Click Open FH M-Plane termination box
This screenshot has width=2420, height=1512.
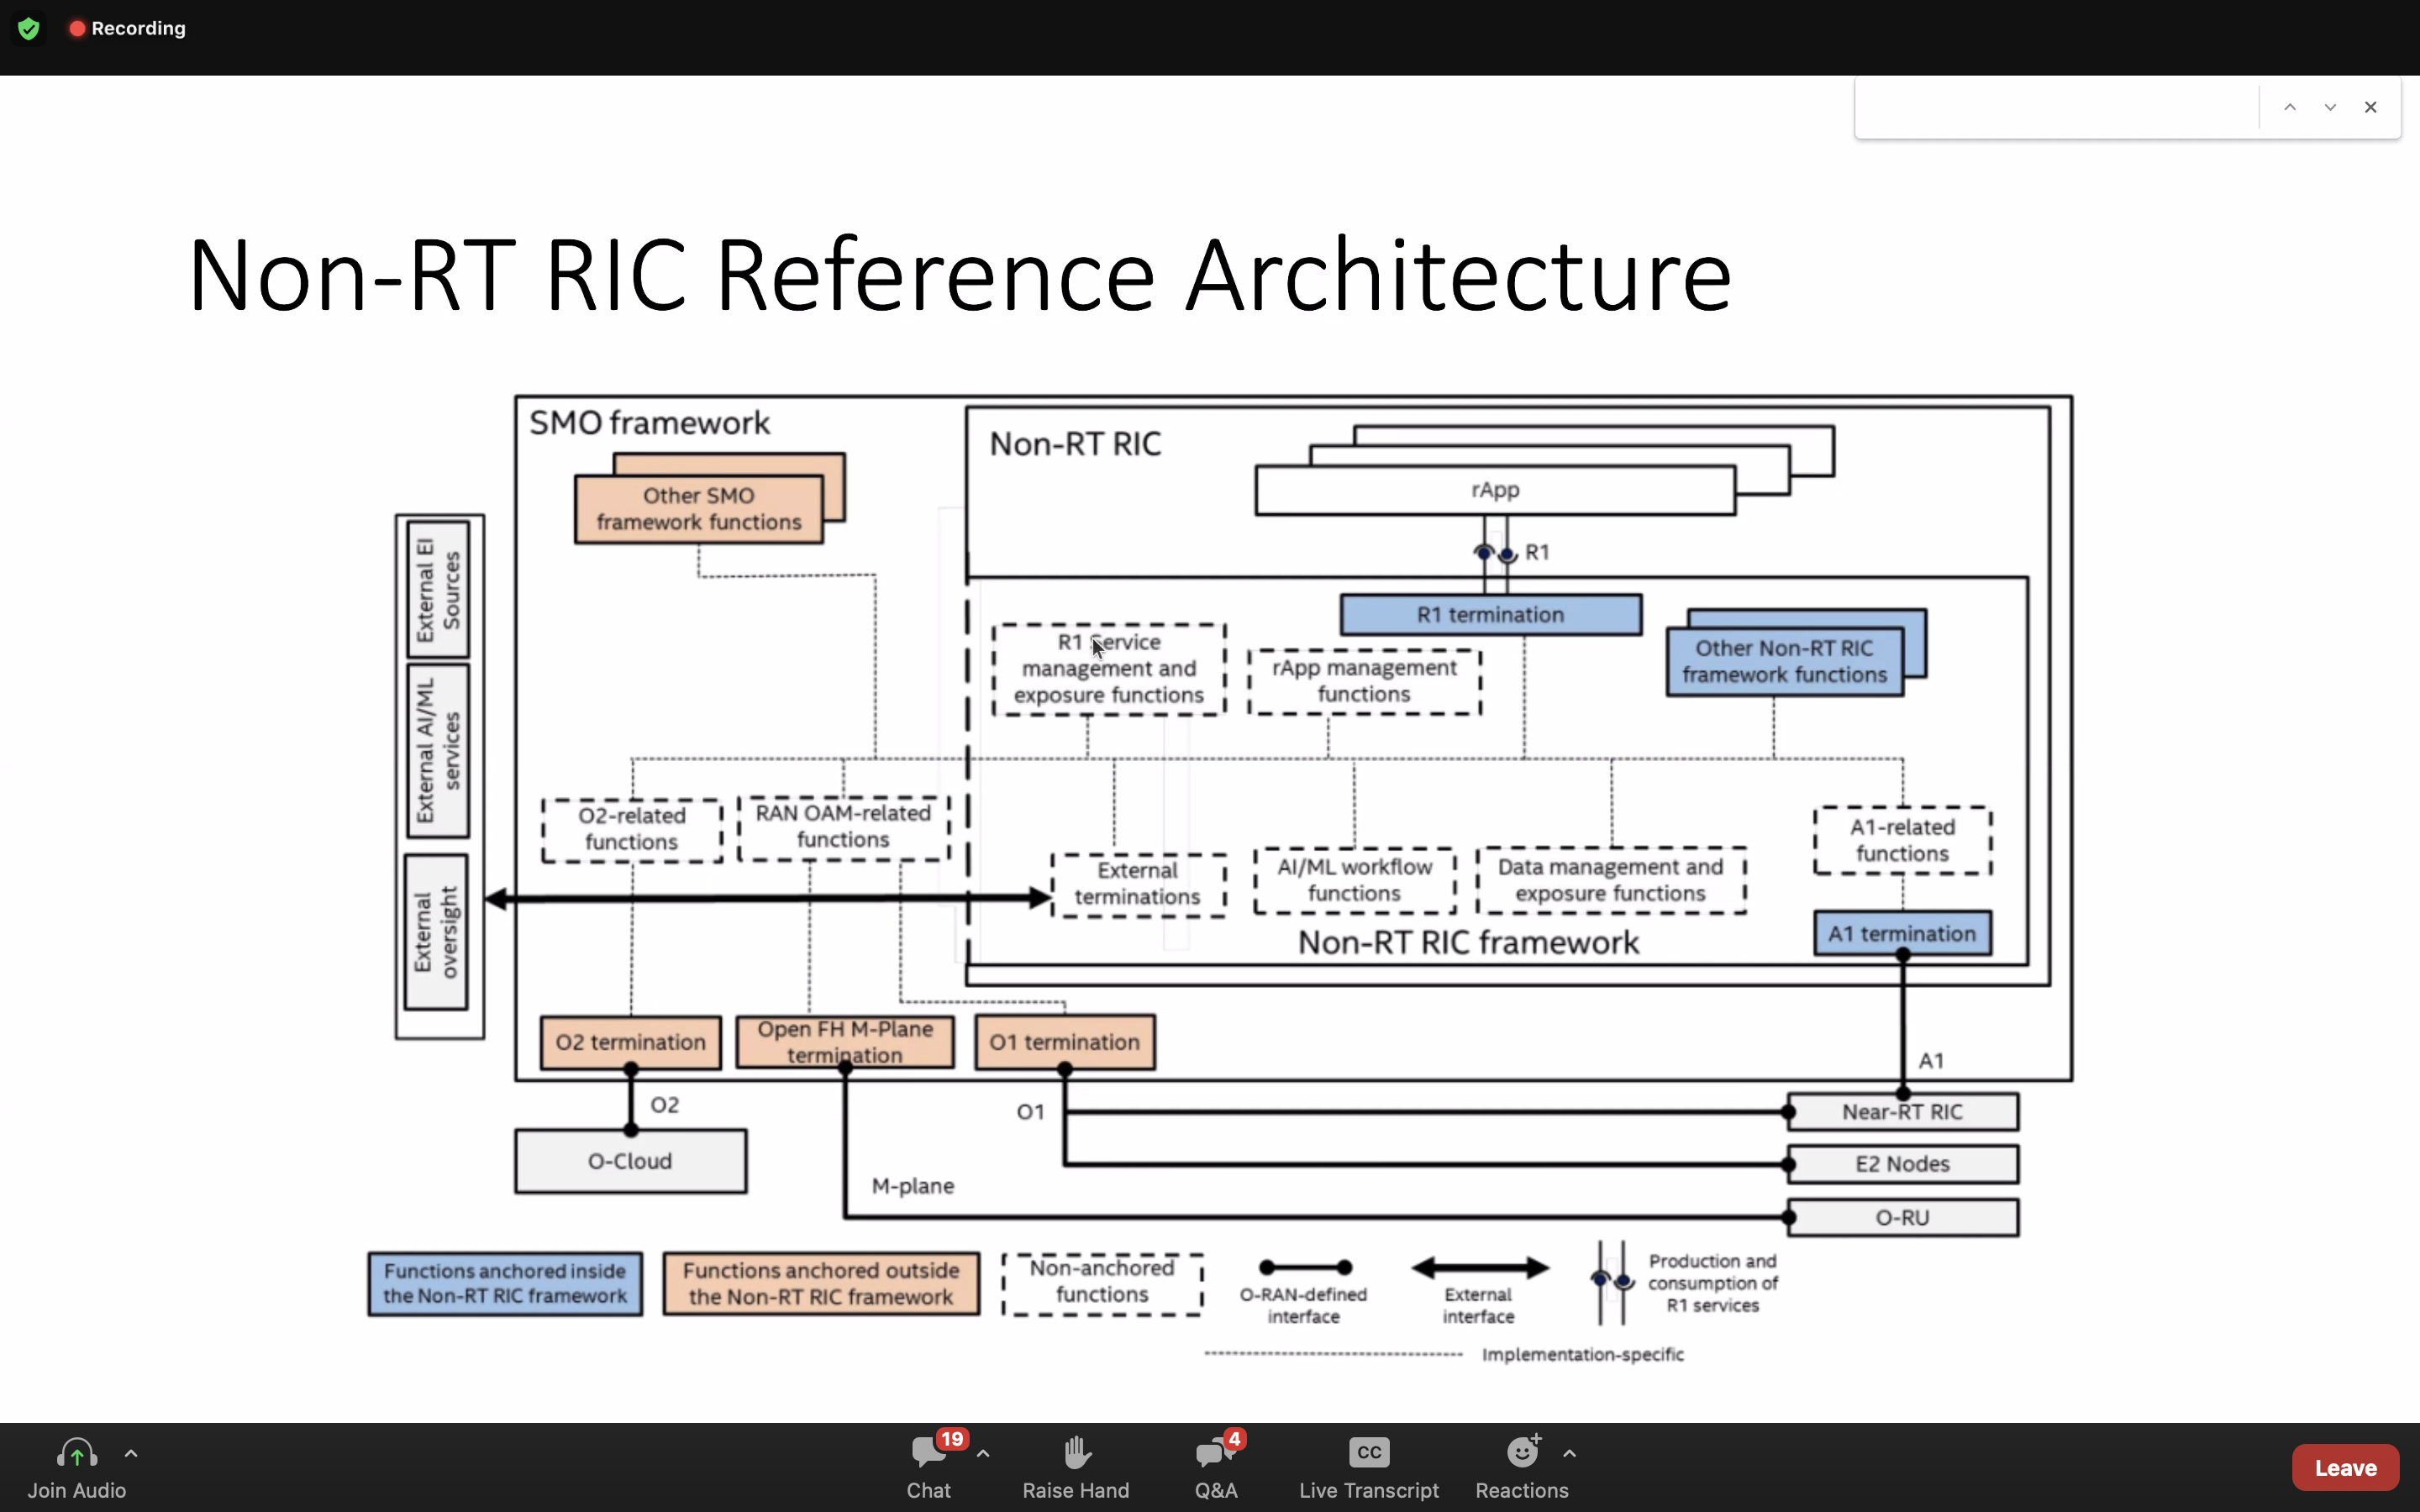tap(845, 1042)
